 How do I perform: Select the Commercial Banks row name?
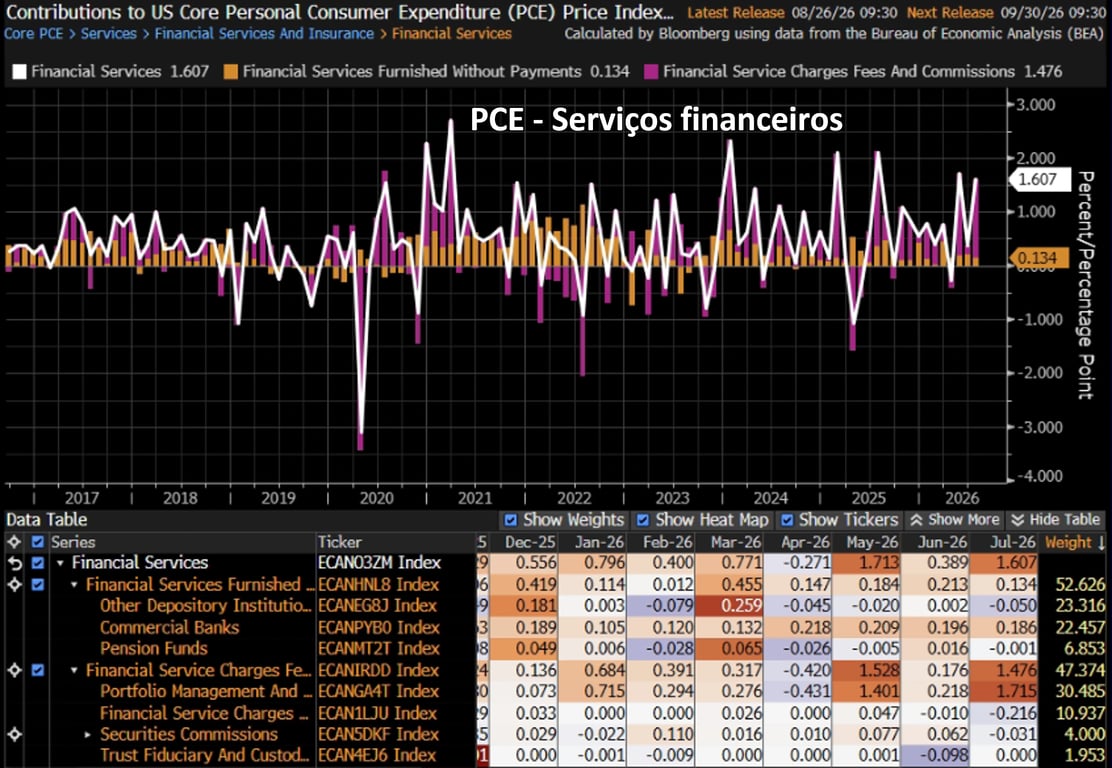coord(169,628)
